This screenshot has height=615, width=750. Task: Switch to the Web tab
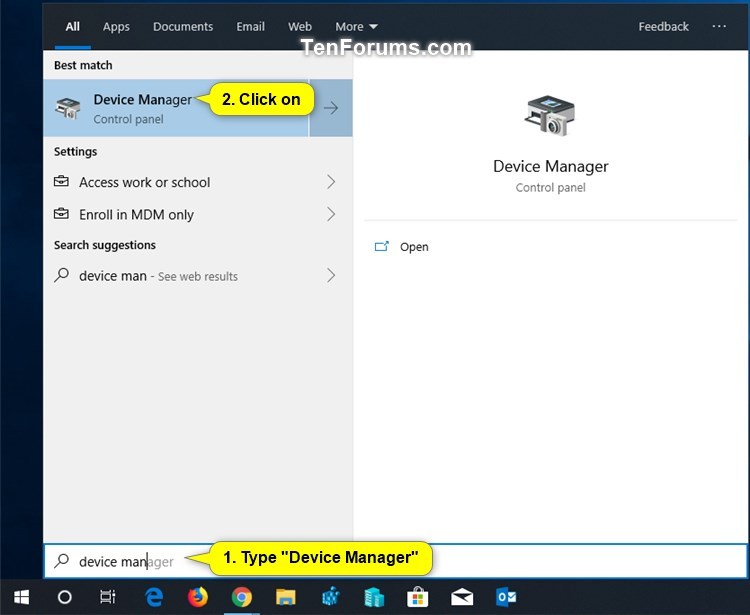tap(300, 26)
